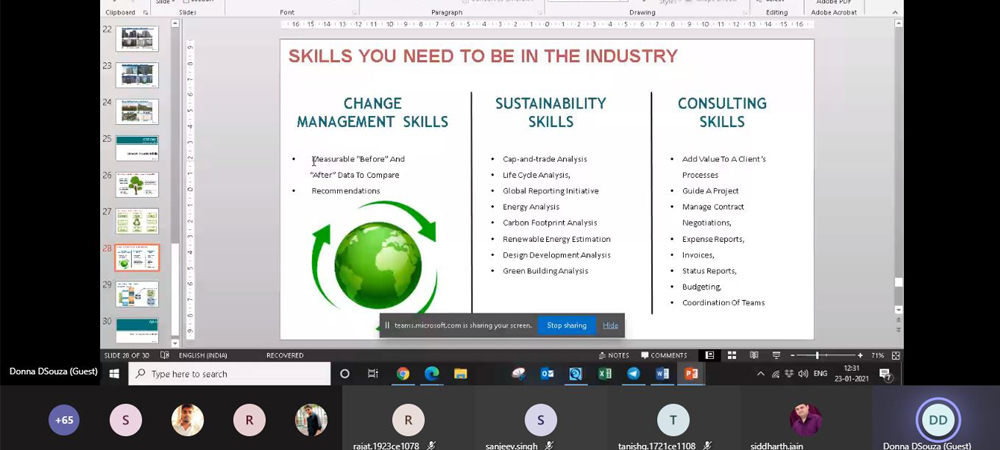Open Telegram from the taskbar
This screenshot has width=1000, height=450.
tap(634, 374)
